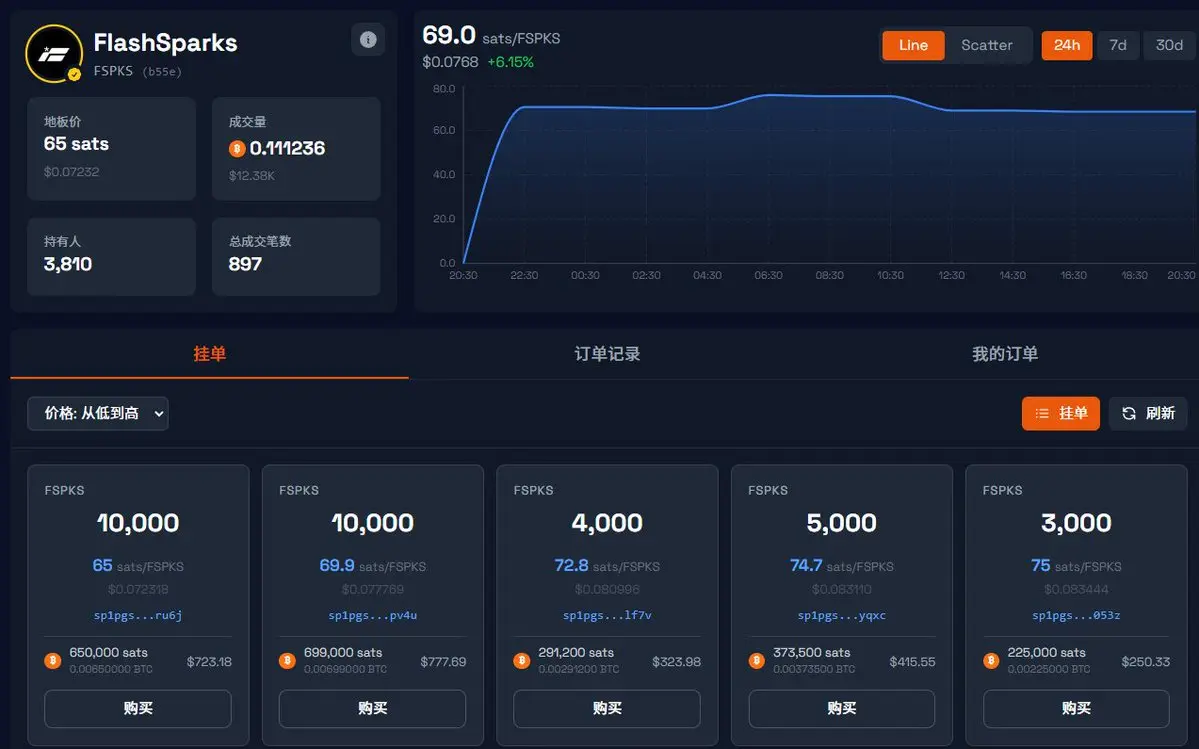The image size is (1199, 749).
Task: Click the 69.0 sats/FSPKS price heading
Action: [x=491, y=36]
